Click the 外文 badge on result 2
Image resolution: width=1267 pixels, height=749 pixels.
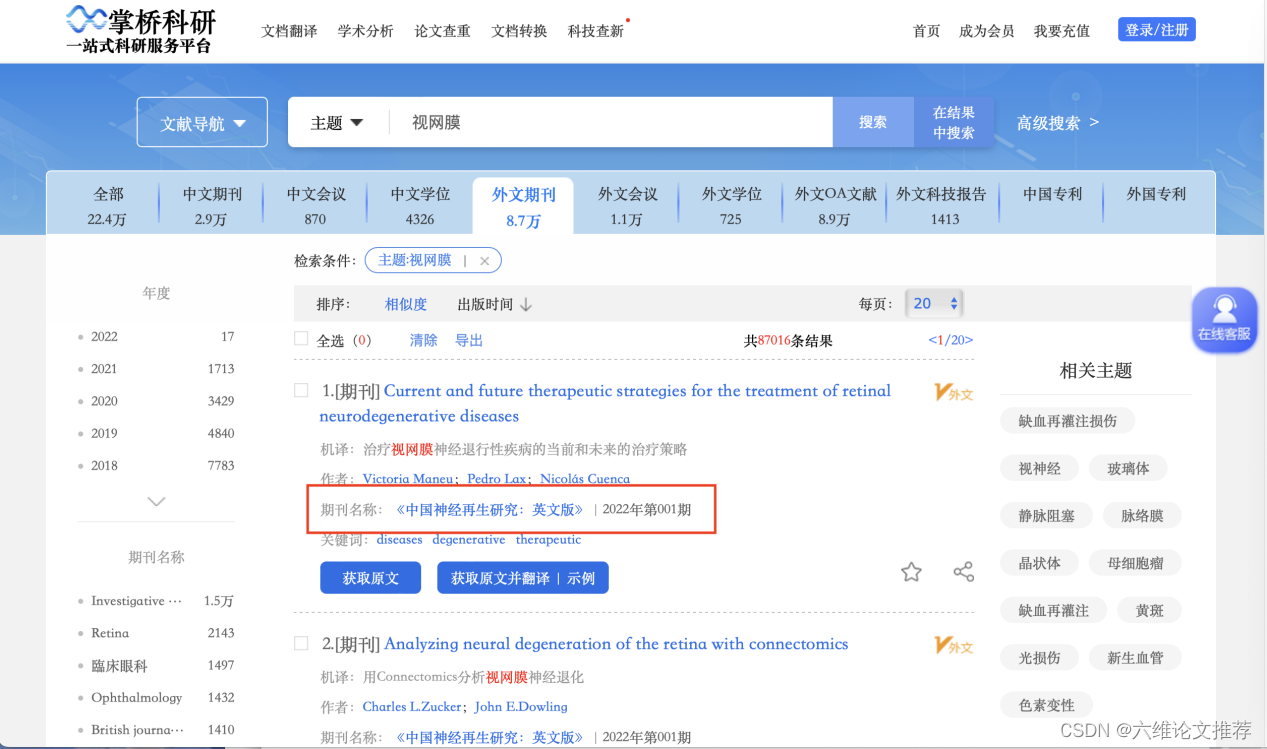coord(953,645)
